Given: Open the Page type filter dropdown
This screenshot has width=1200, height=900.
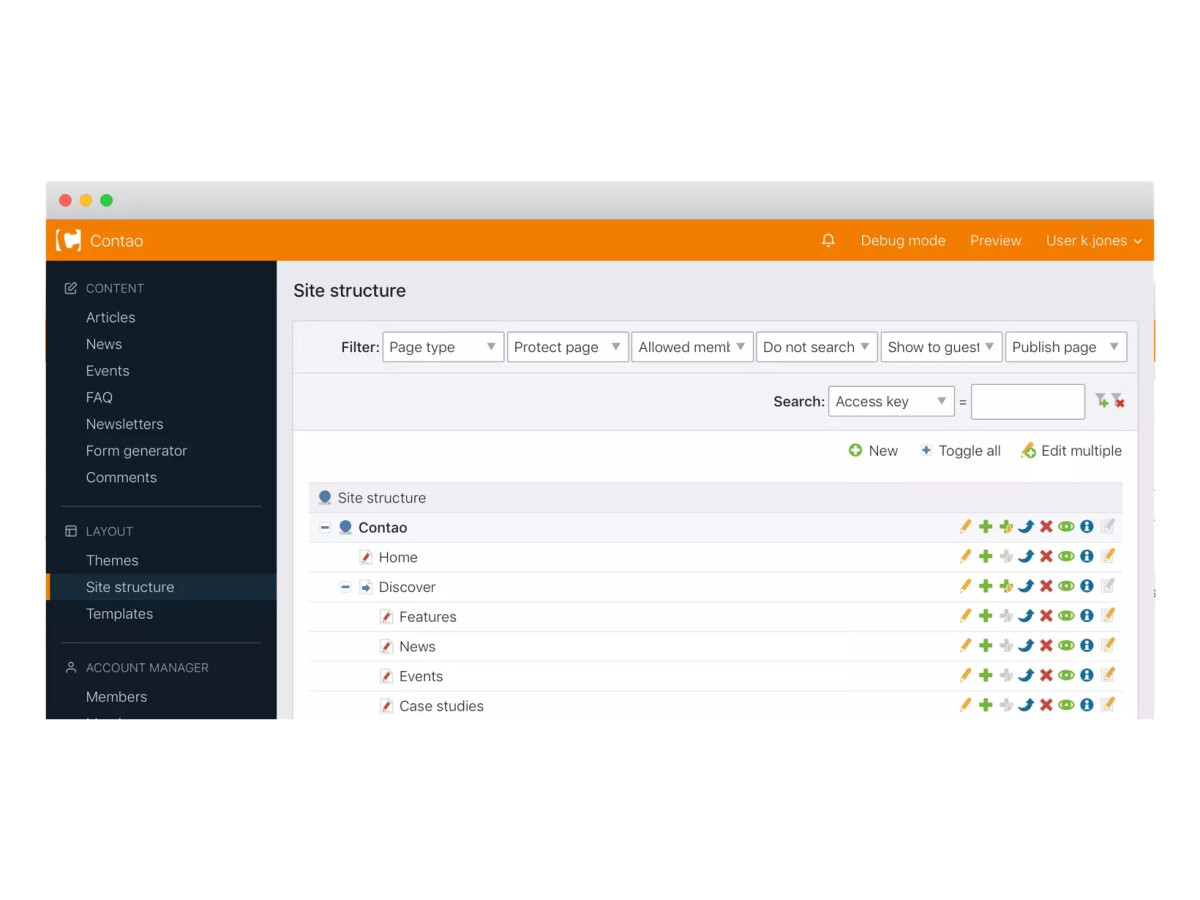Looking at the screenshot, I should pos(442,347).
